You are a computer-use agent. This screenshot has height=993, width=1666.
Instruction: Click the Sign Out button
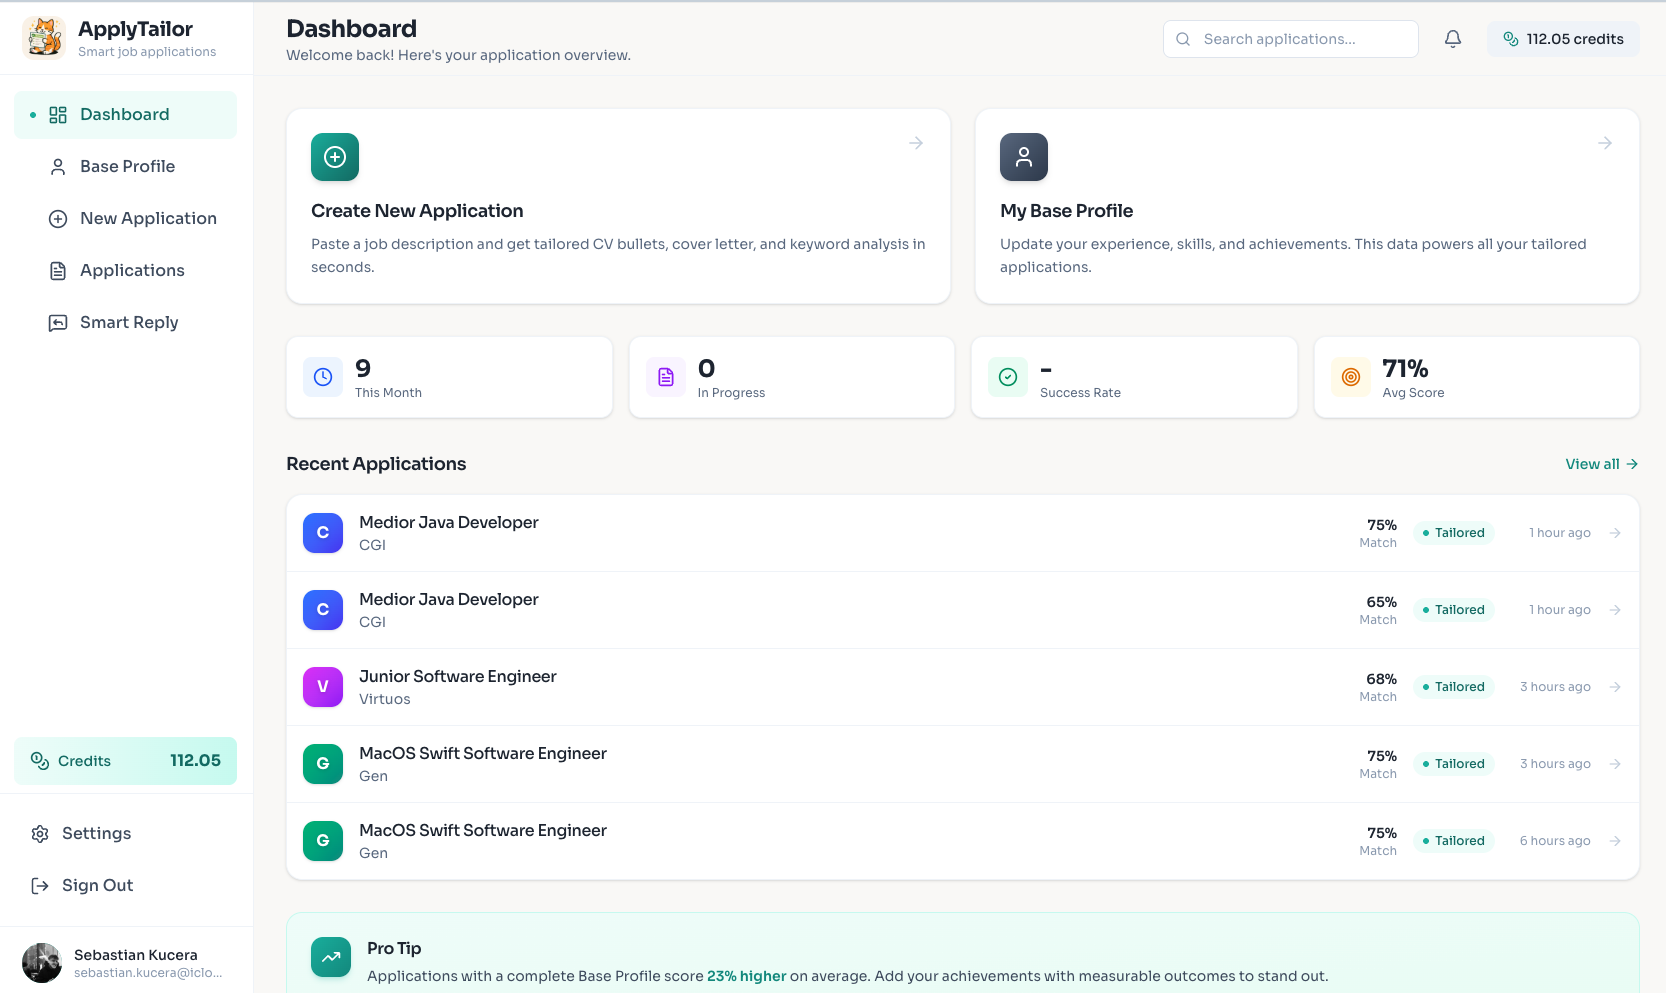[x=96, y=885]
